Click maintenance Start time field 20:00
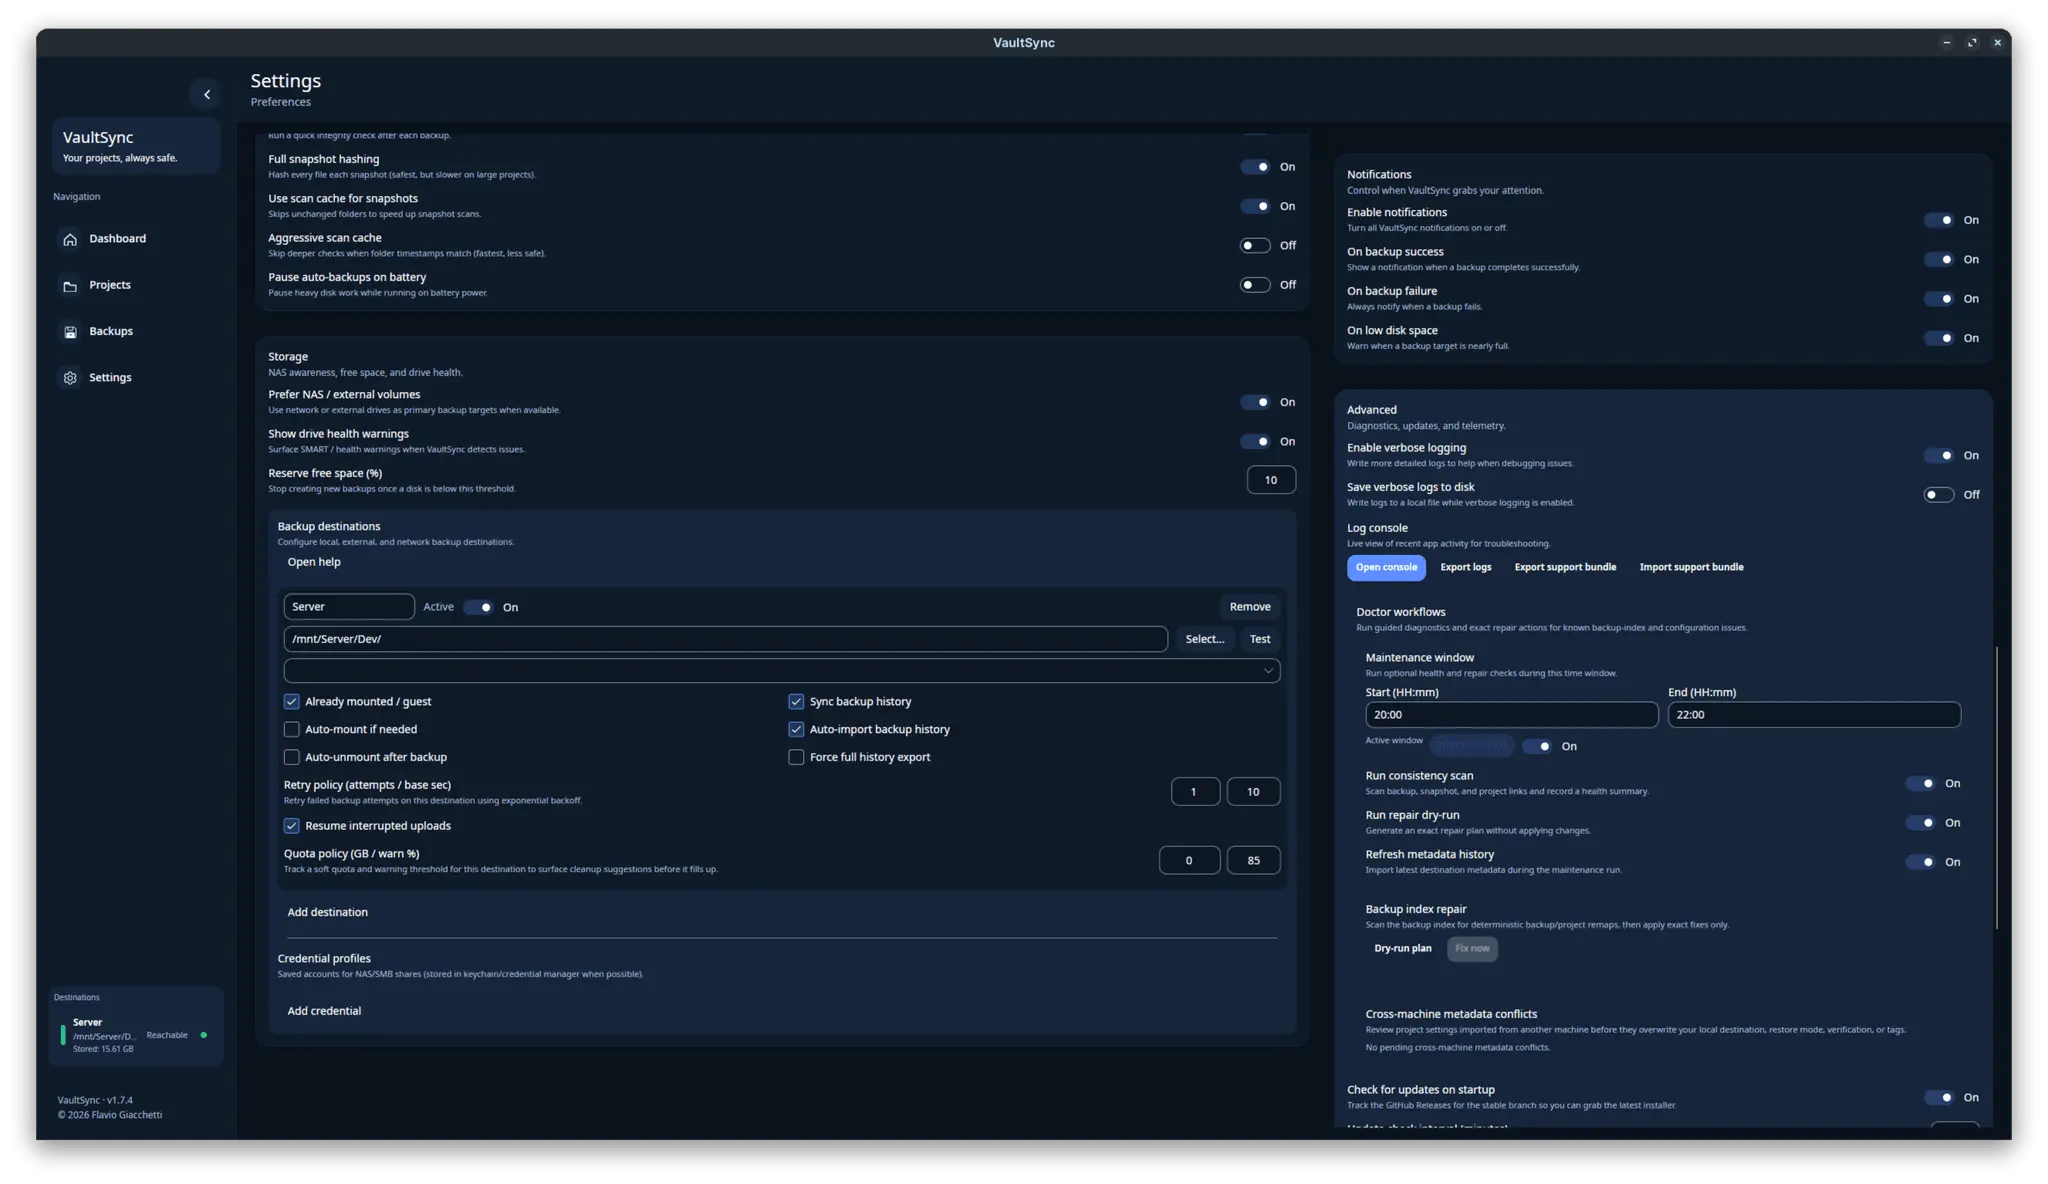The height and width of the screenshot is (1184, 2048). 1511,715
